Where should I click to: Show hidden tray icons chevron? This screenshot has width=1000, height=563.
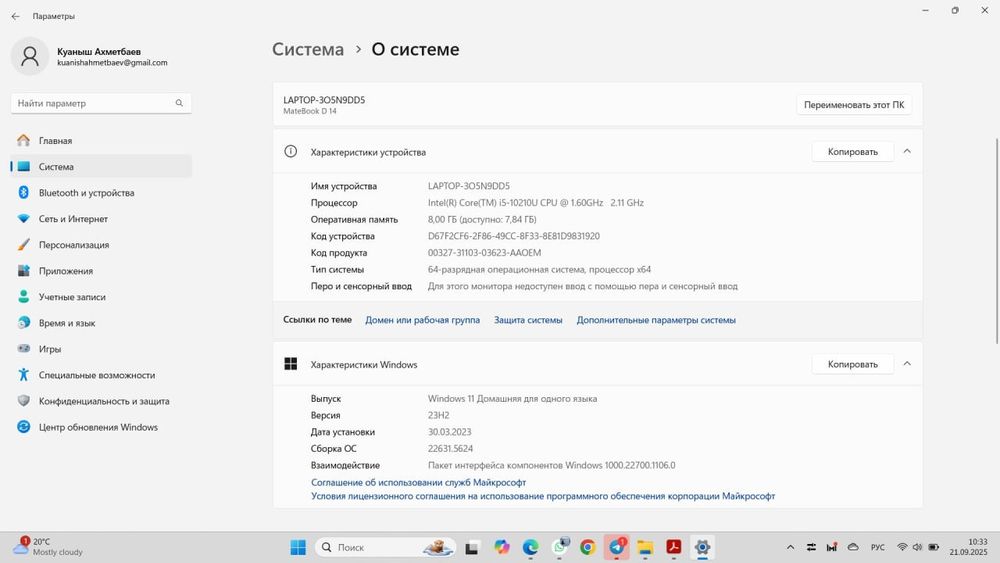790,547
